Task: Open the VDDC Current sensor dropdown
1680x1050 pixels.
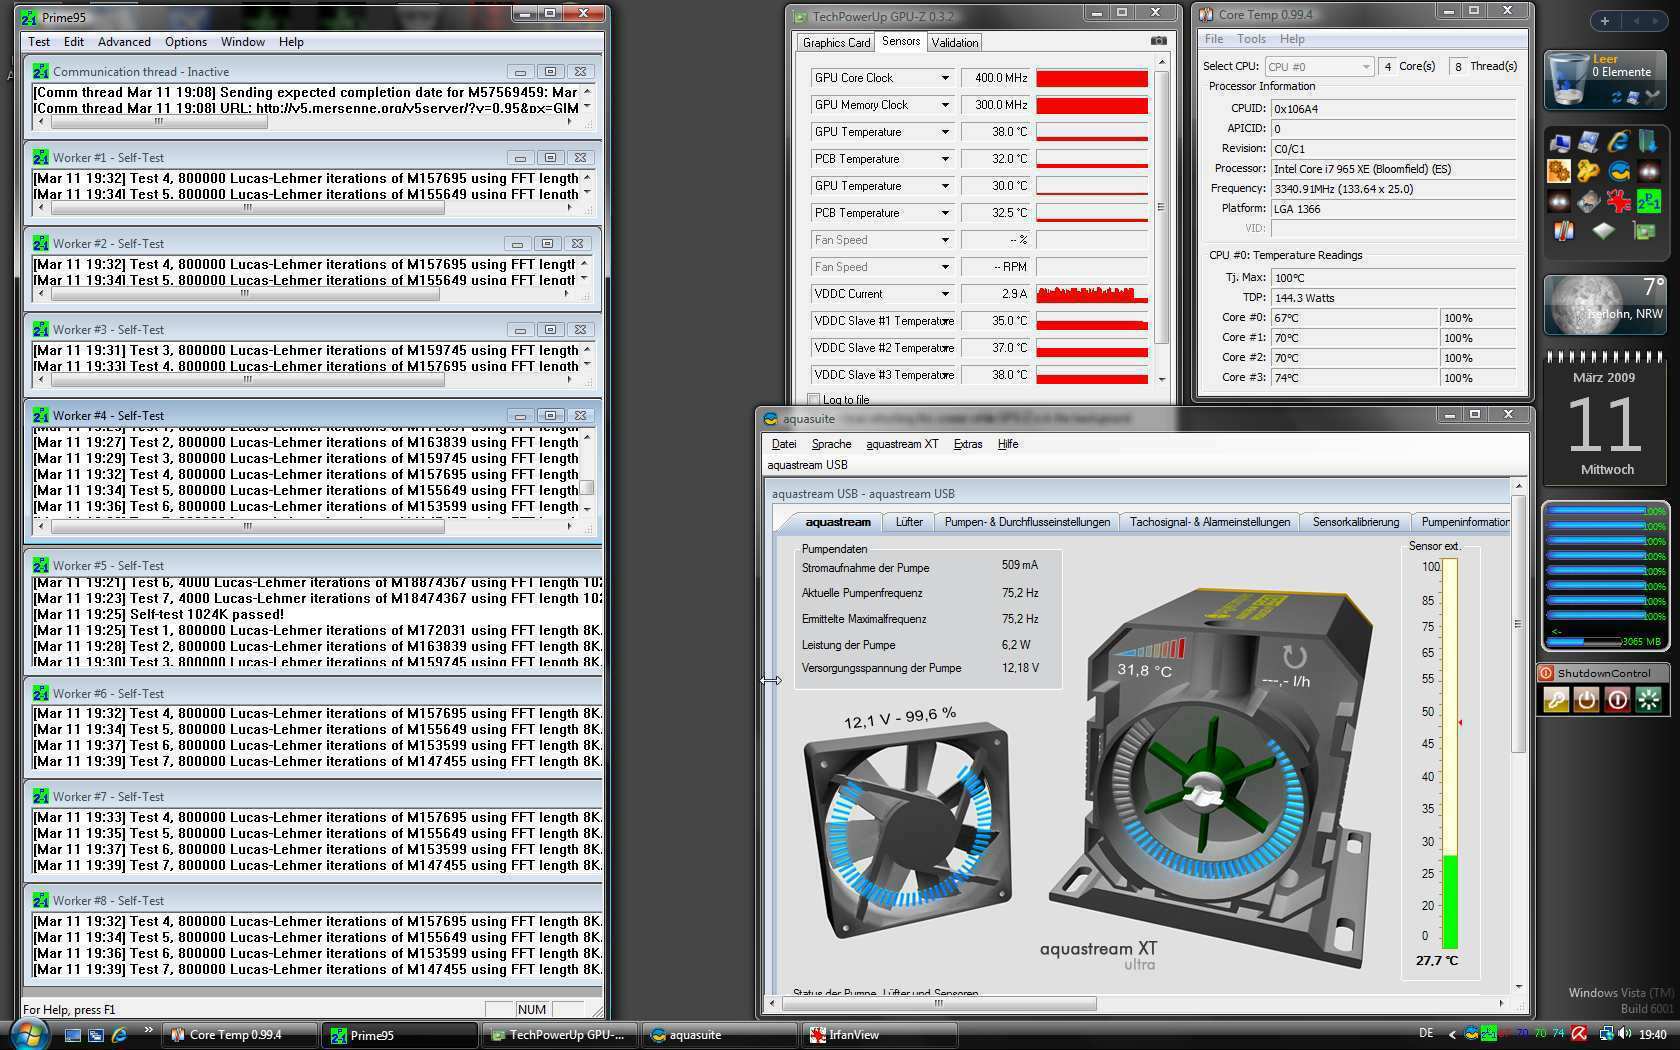Action: click(x=944, y=294)
